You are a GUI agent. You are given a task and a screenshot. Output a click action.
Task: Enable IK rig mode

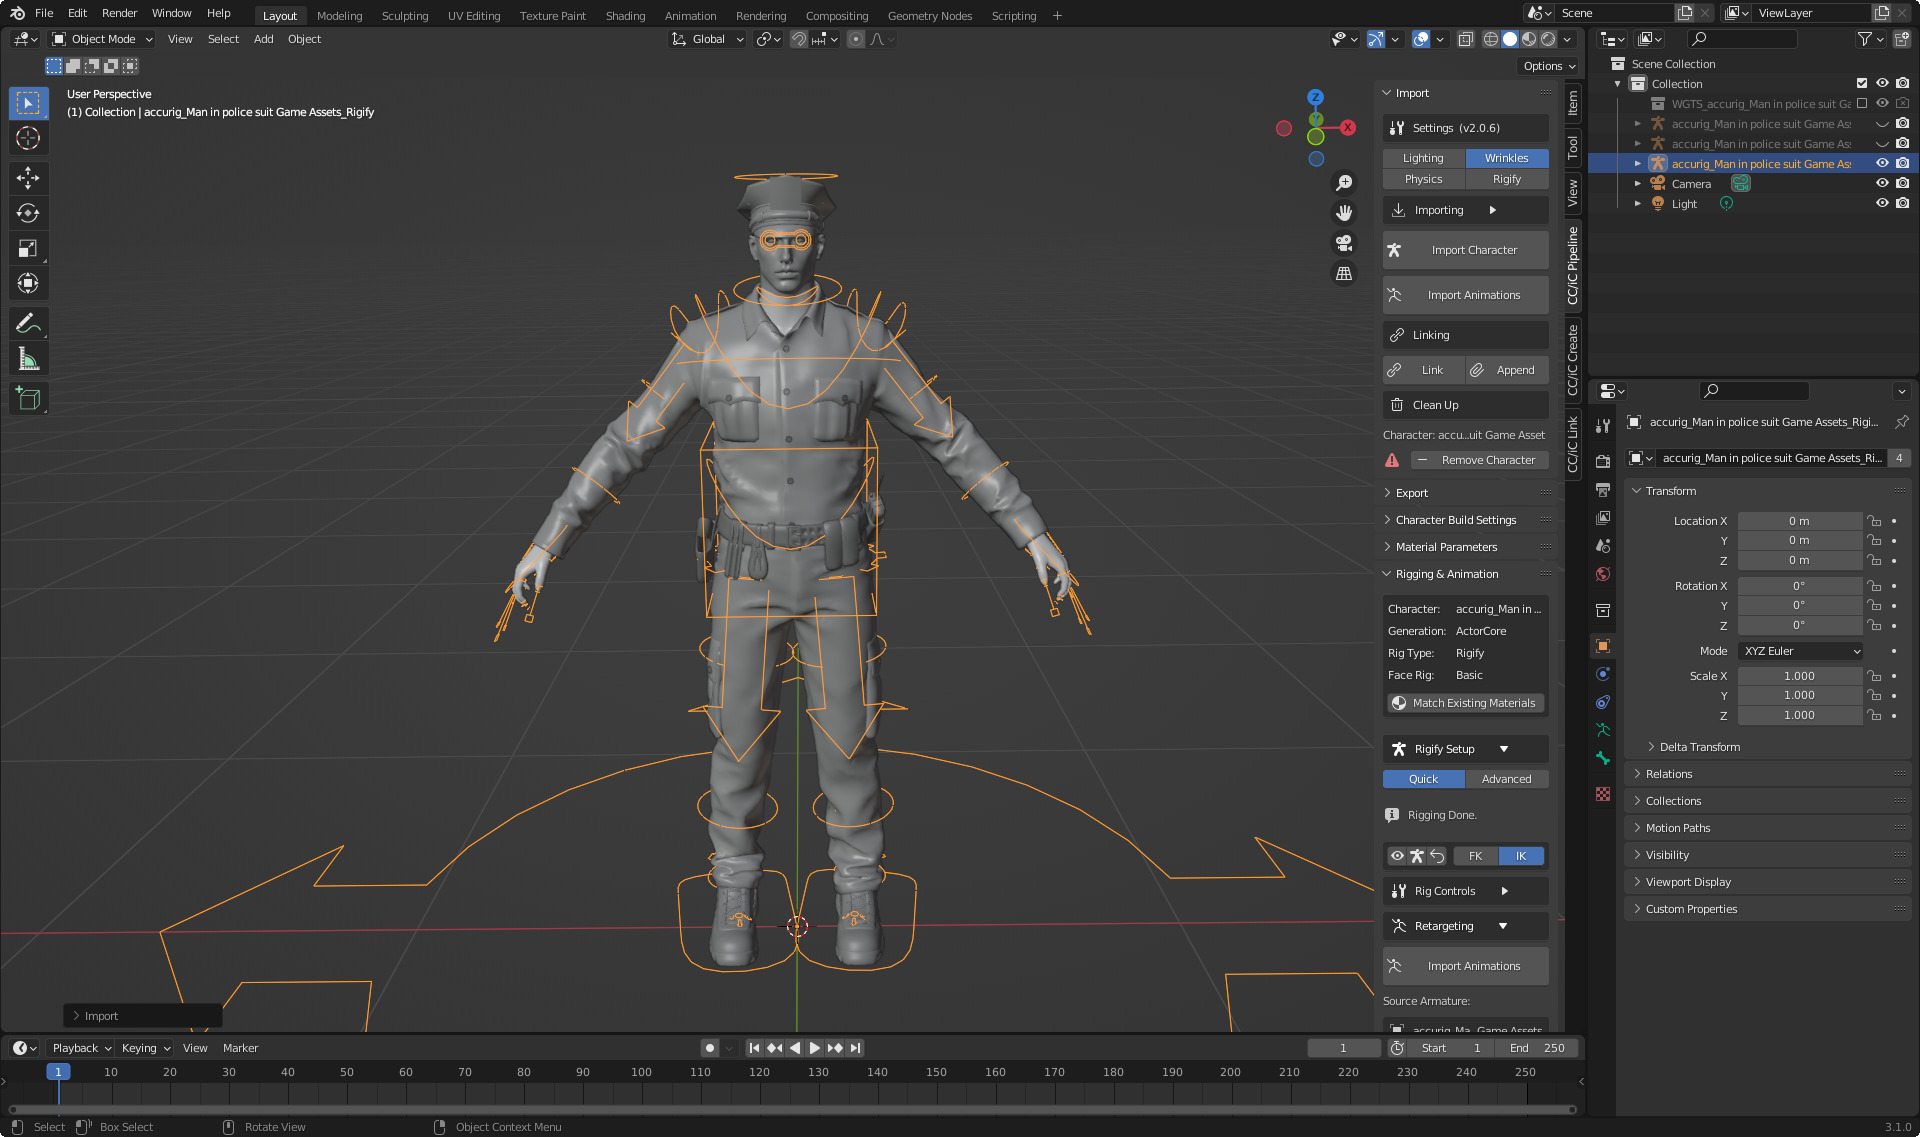click(1521, 856)
